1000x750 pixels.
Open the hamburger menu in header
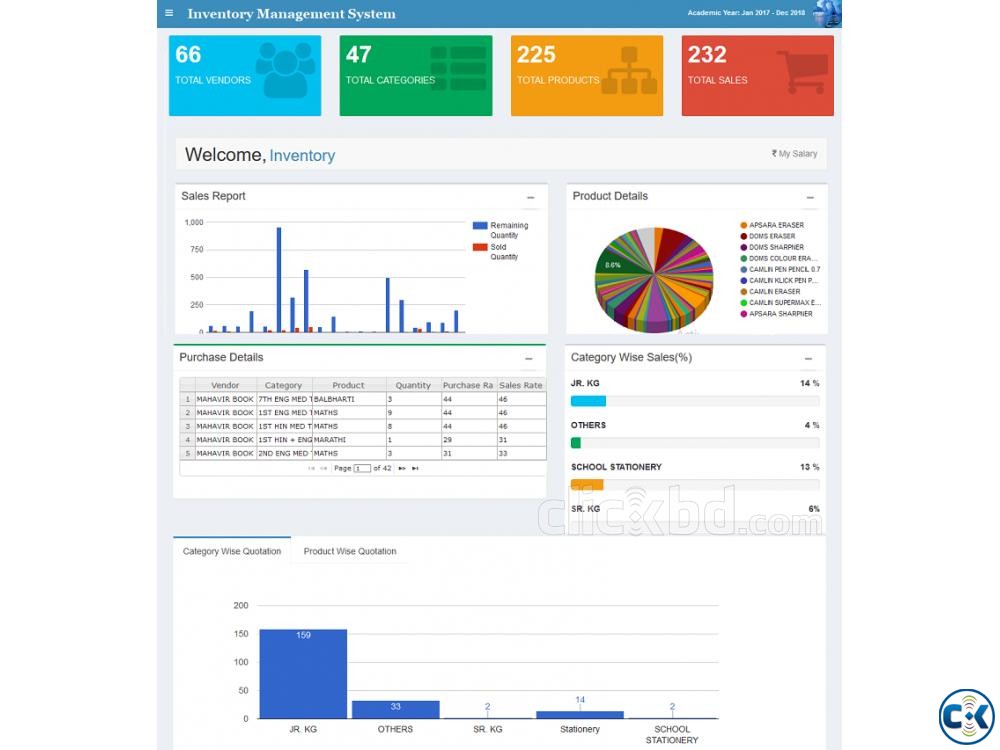(169, 13)
